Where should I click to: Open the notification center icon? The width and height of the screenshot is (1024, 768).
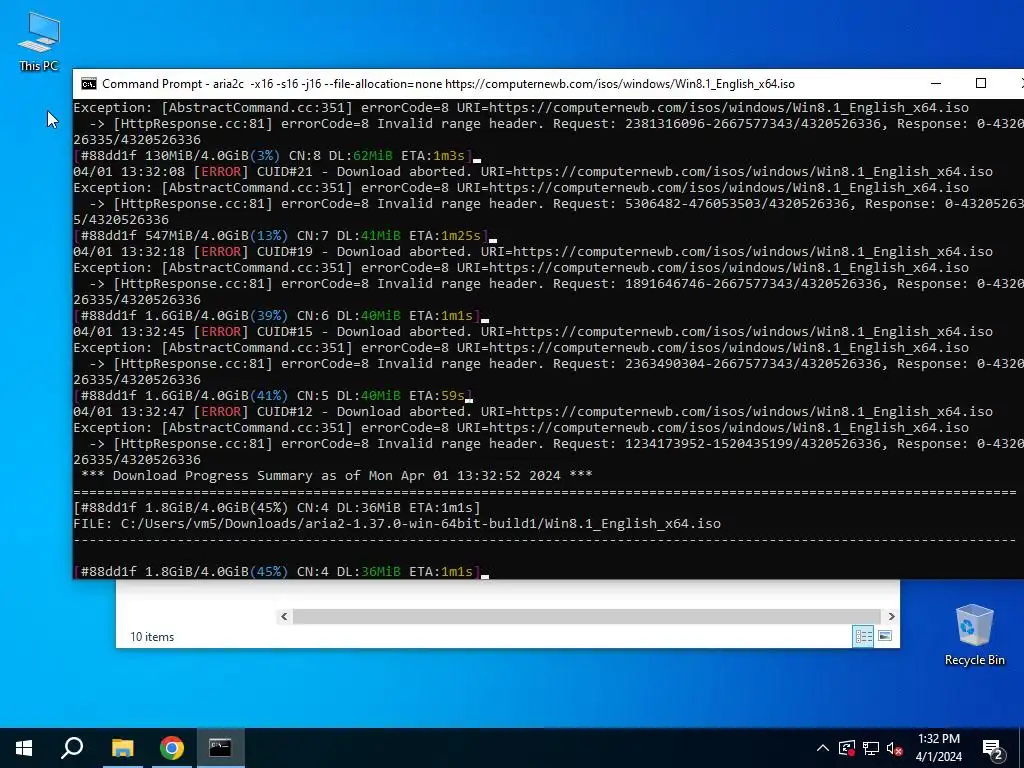[x=993, y=748]
